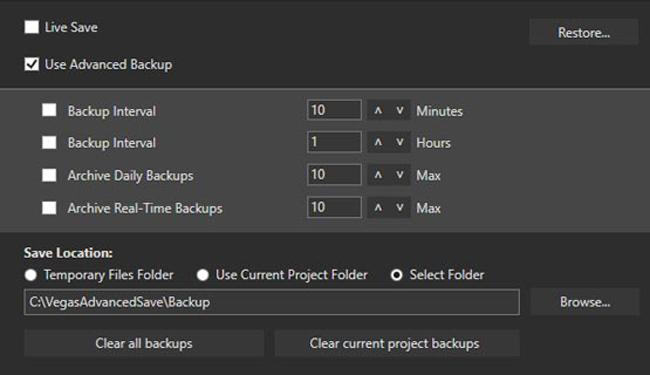This screenshot has width=650, height=375.
Task: Uncheck Use Advanced Backup
Action: (x=32, y=64)
